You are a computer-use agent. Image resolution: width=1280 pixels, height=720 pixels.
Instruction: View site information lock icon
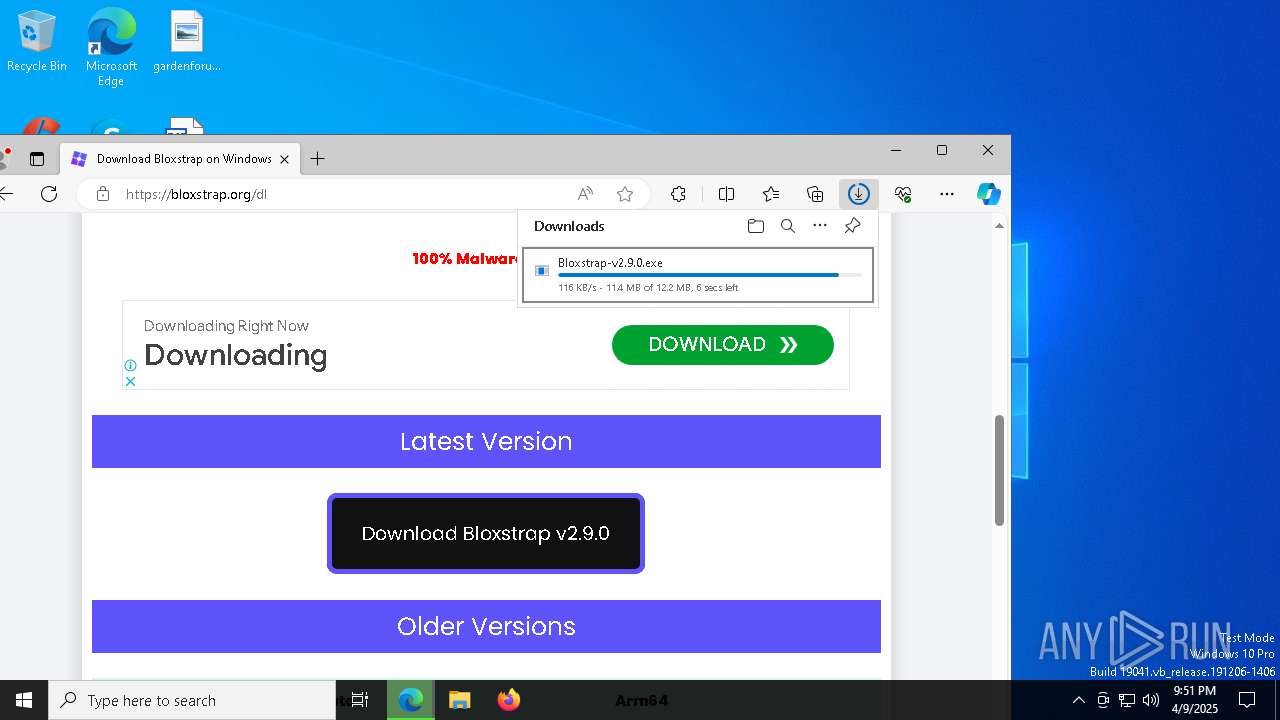click(x=102, y=194)
